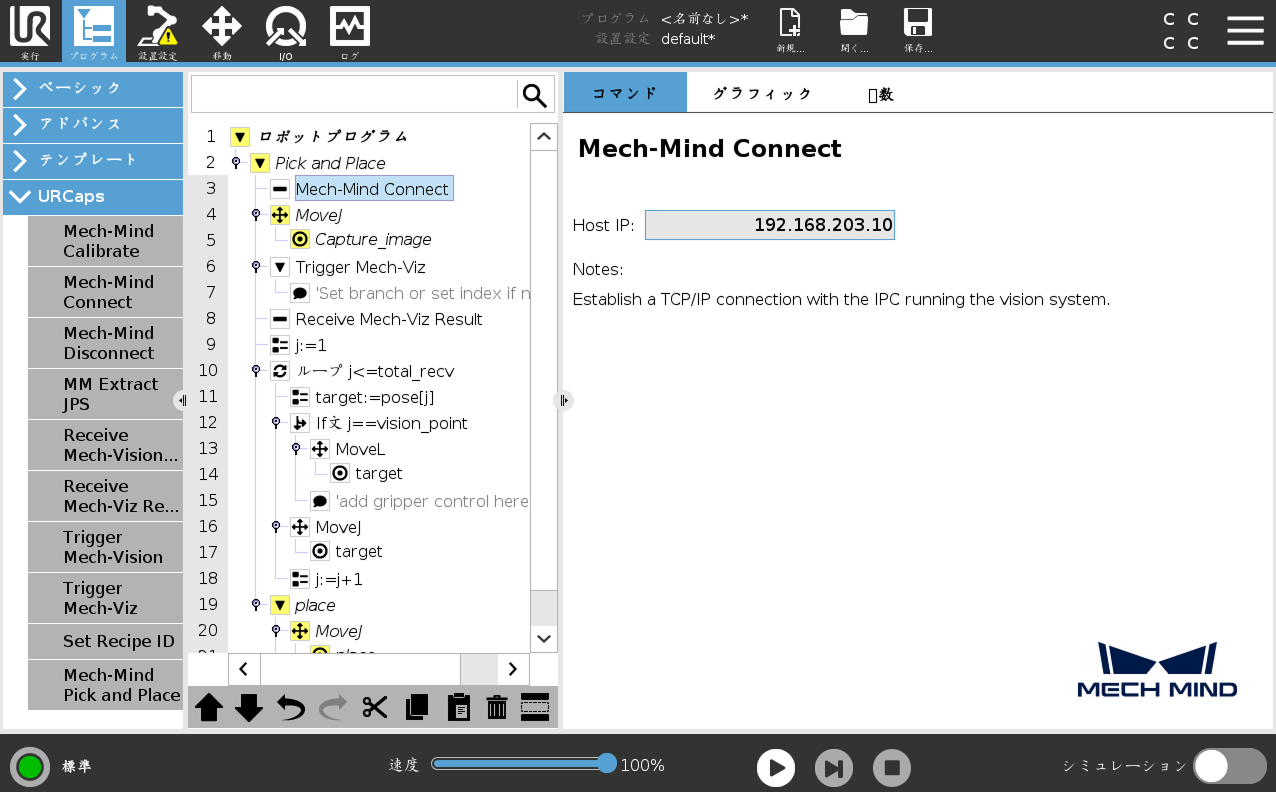Move node down with down arrow
Image resolution: width=1276 pixels, height=792 pixels.
(x=249, y=708)
